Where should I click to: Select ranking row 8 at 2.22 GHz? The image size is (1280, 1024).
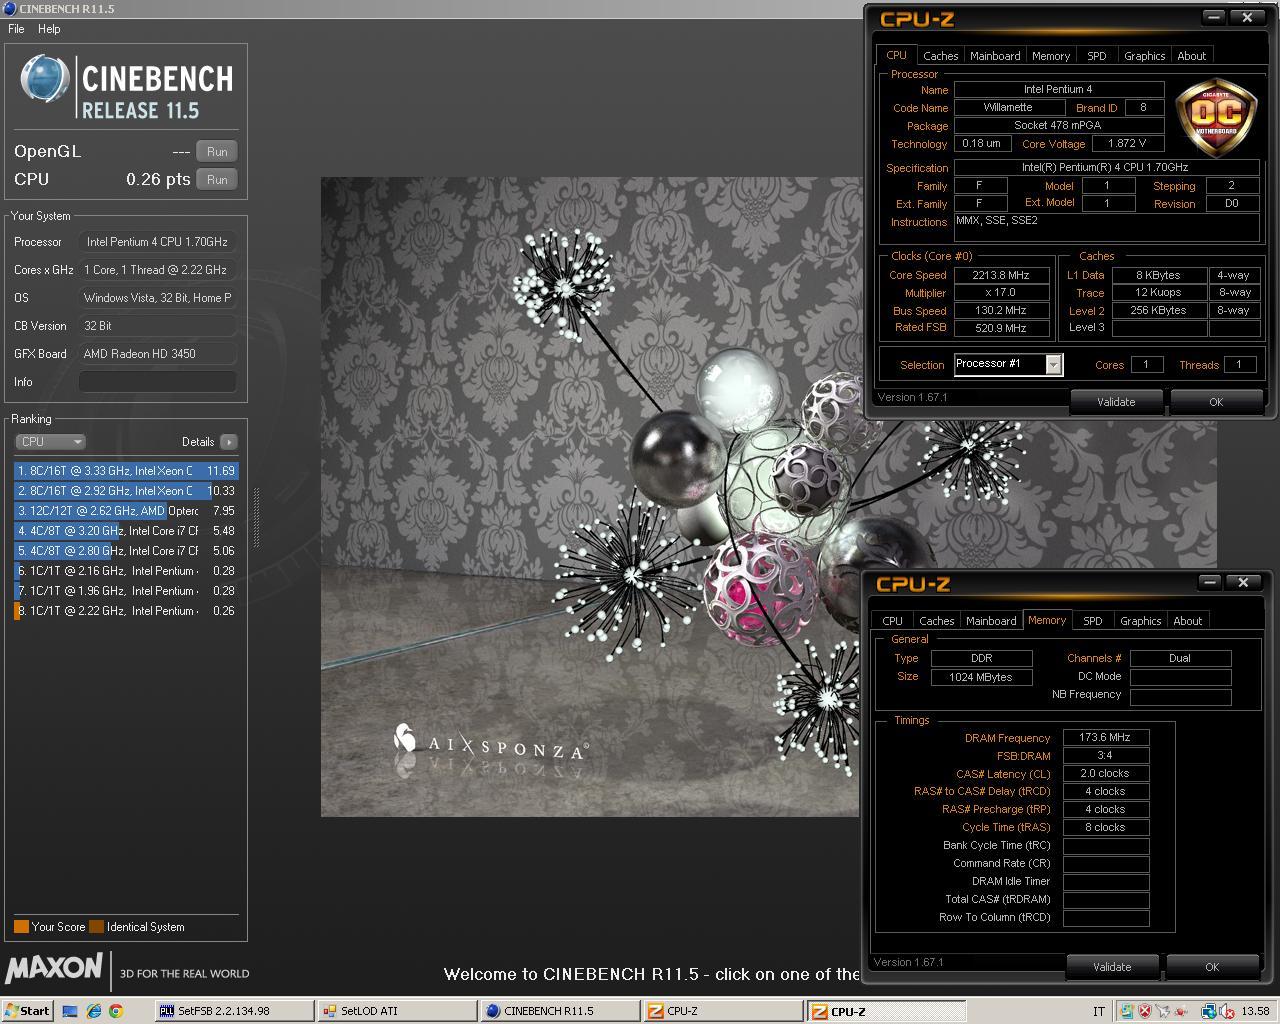127,611
